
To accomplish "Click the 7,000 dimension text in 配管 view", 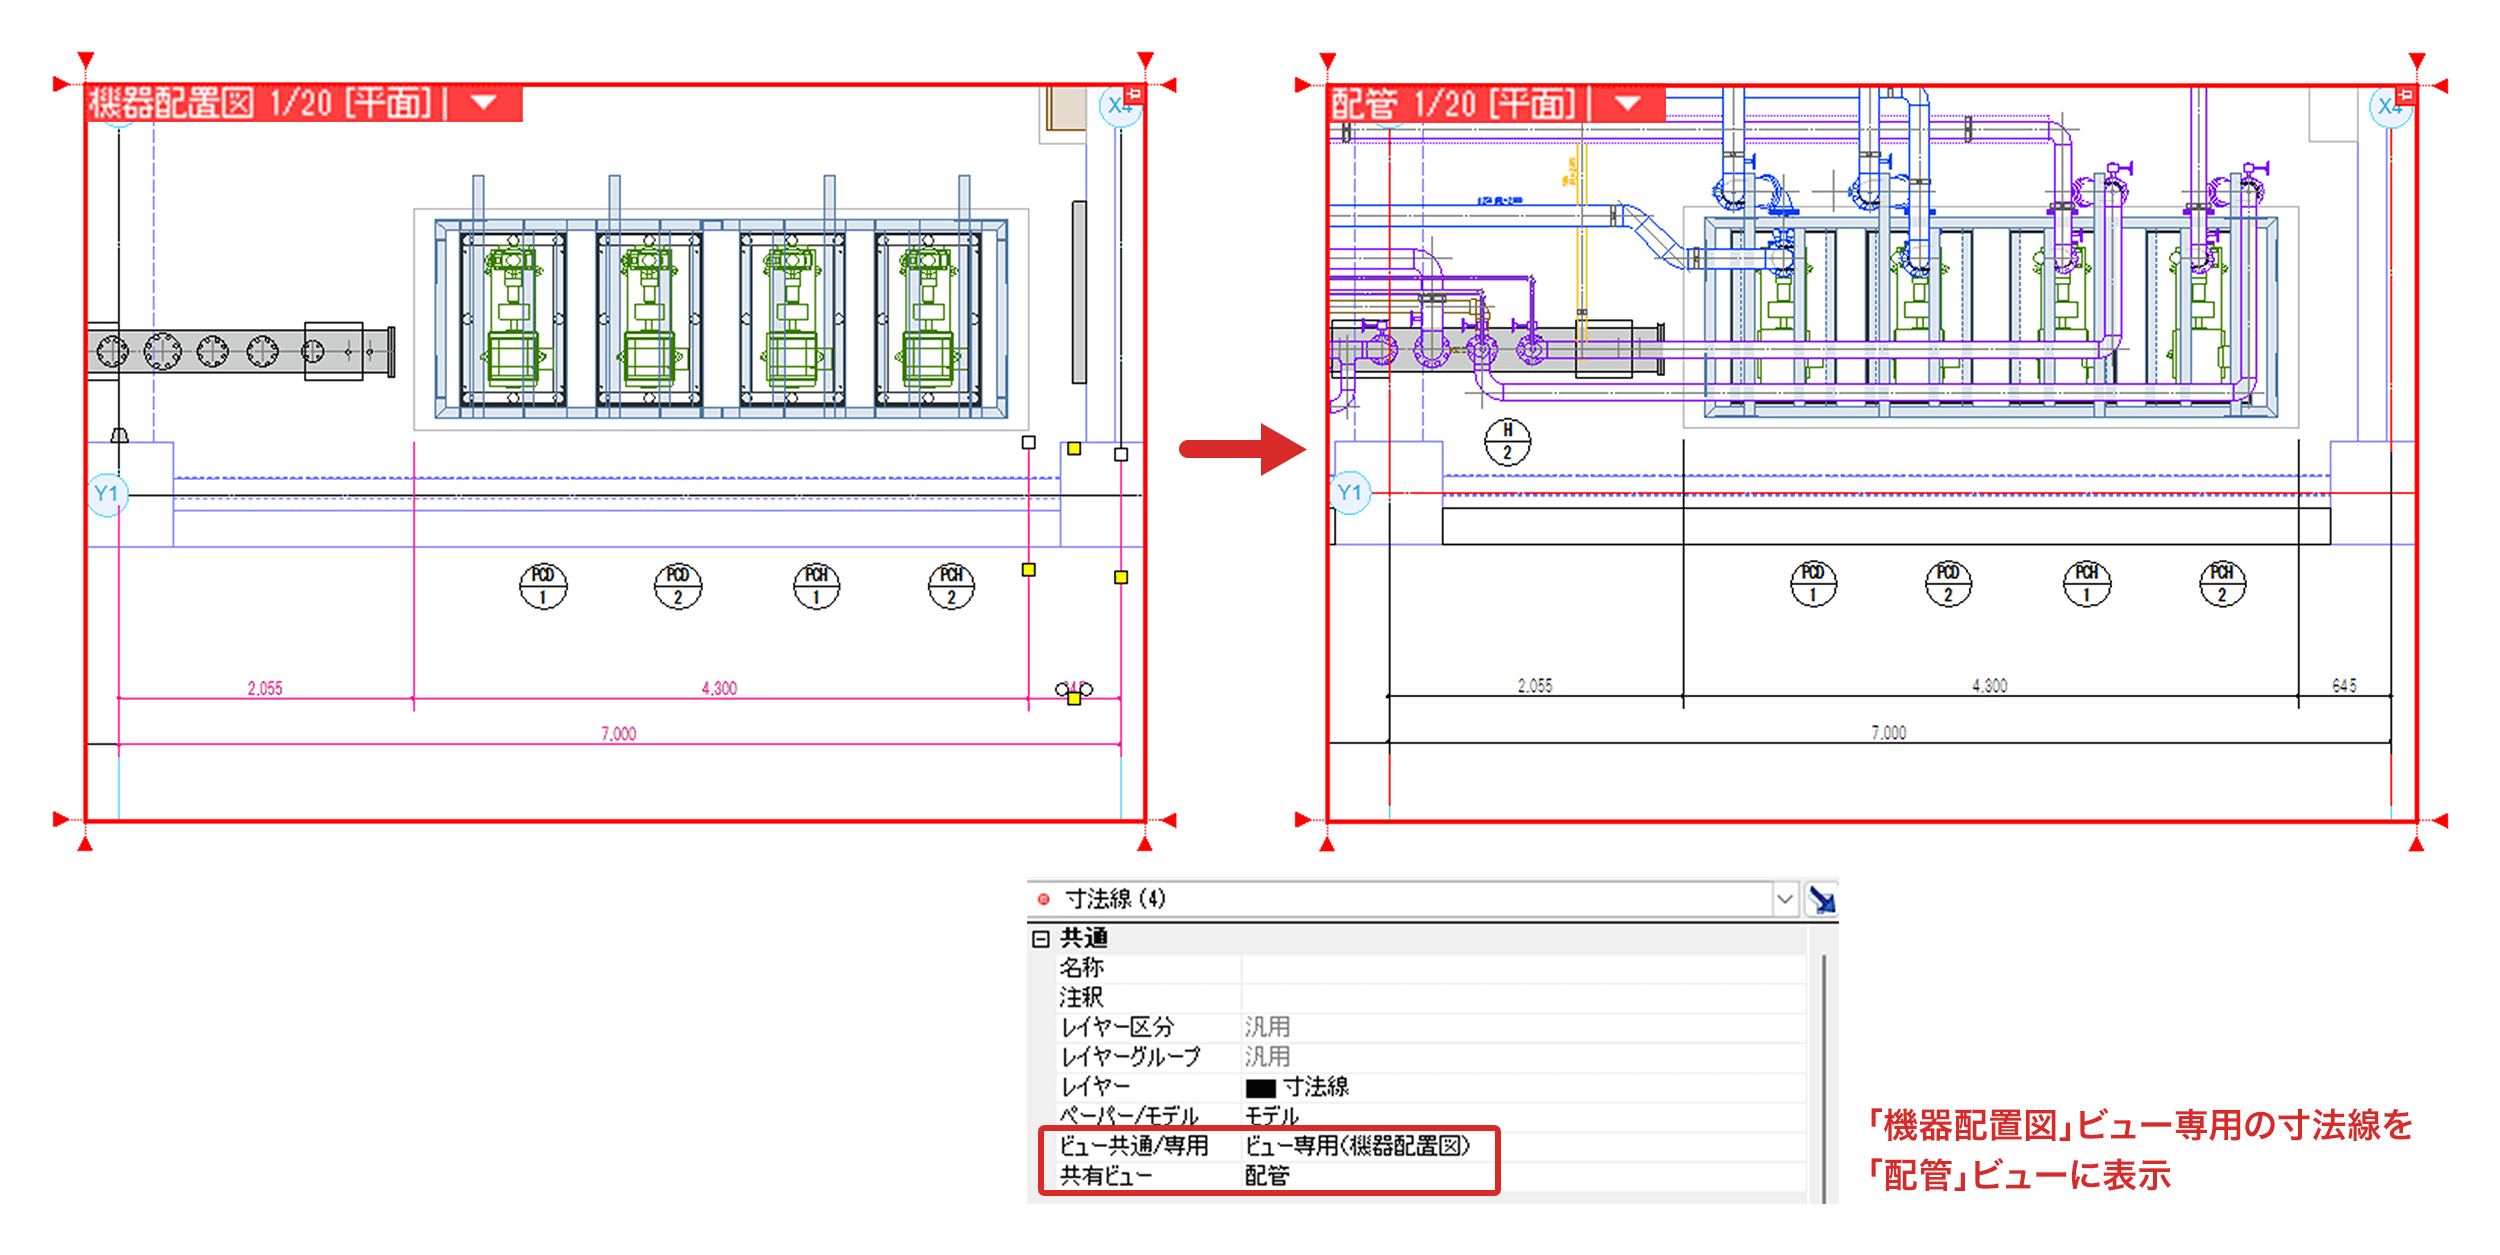I will [1888, 733].
